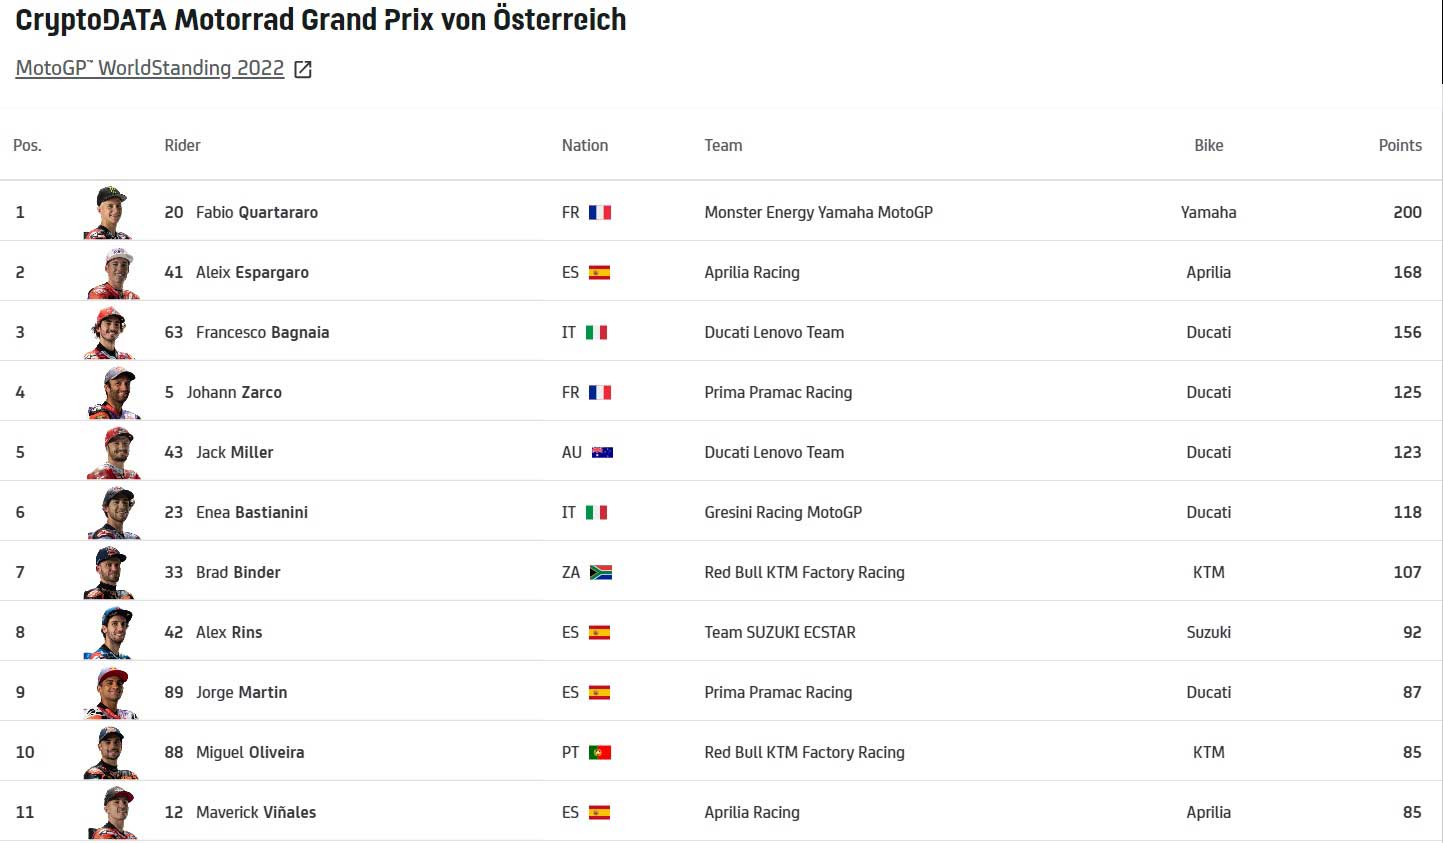Select the Rider column header
This screenshot has width=1443, height=843.
182,145
